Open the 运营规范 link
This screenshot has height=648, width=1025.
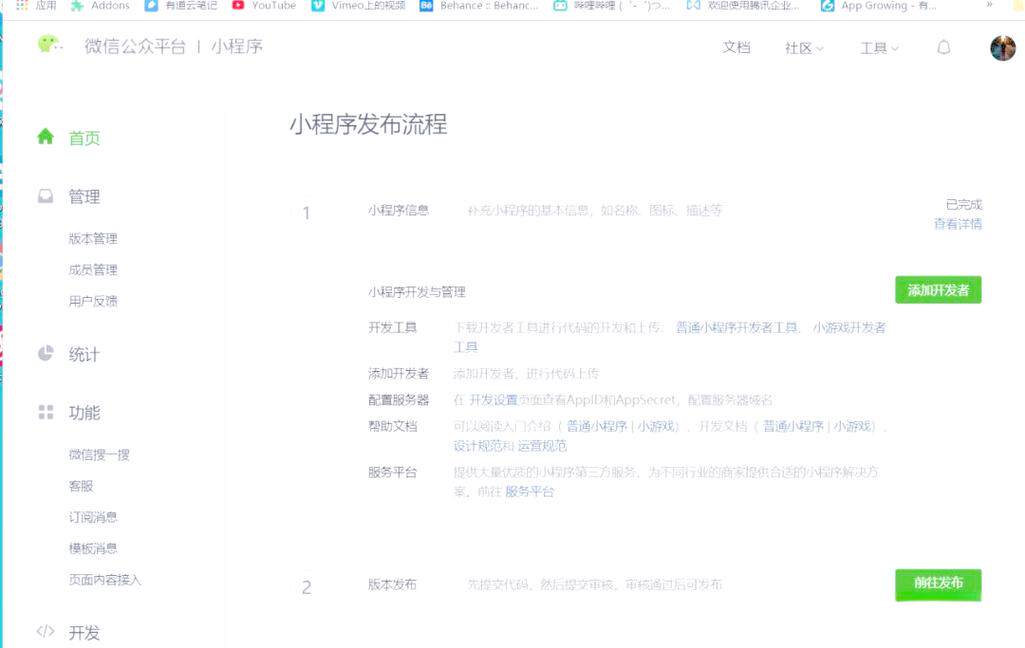coord(542,445)
